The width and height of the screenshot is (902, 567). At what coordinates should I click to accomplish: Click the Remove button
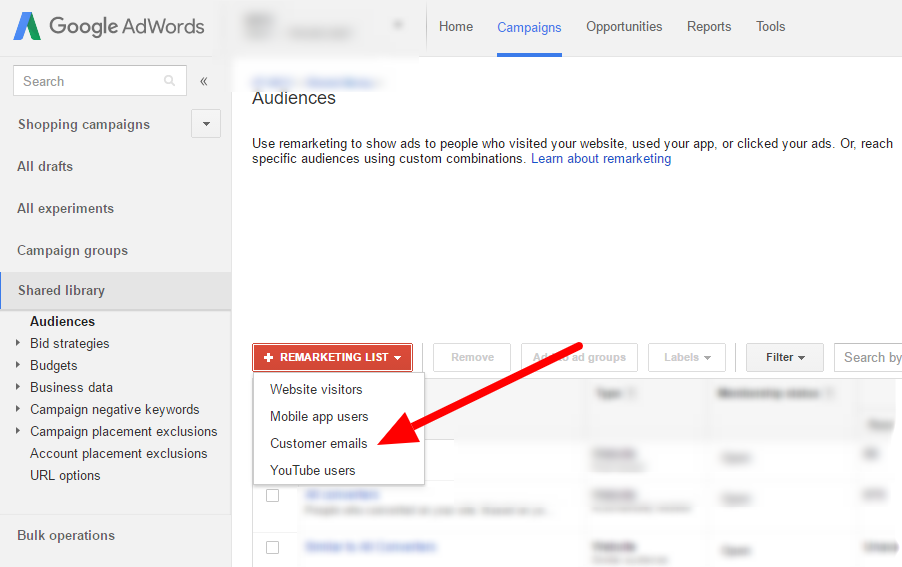point(472,357)
